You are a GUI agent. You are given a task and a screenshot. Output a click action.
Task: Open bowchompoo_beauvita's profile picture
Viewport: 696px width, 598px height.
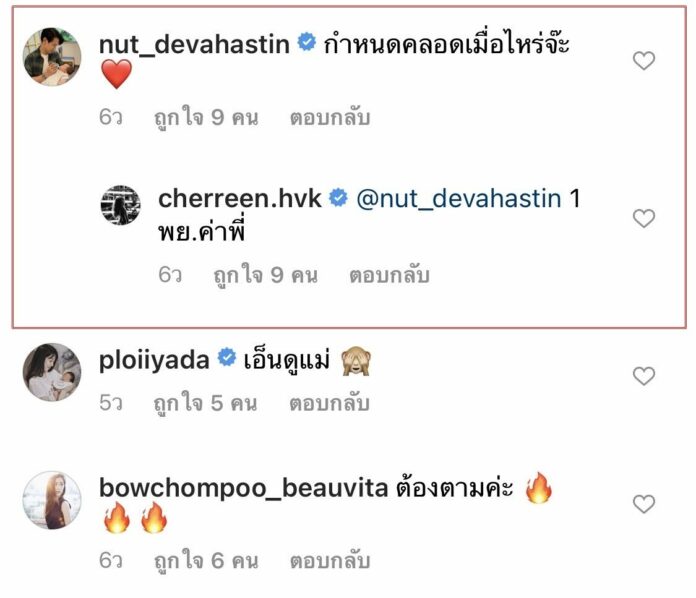tap(52, 500)
